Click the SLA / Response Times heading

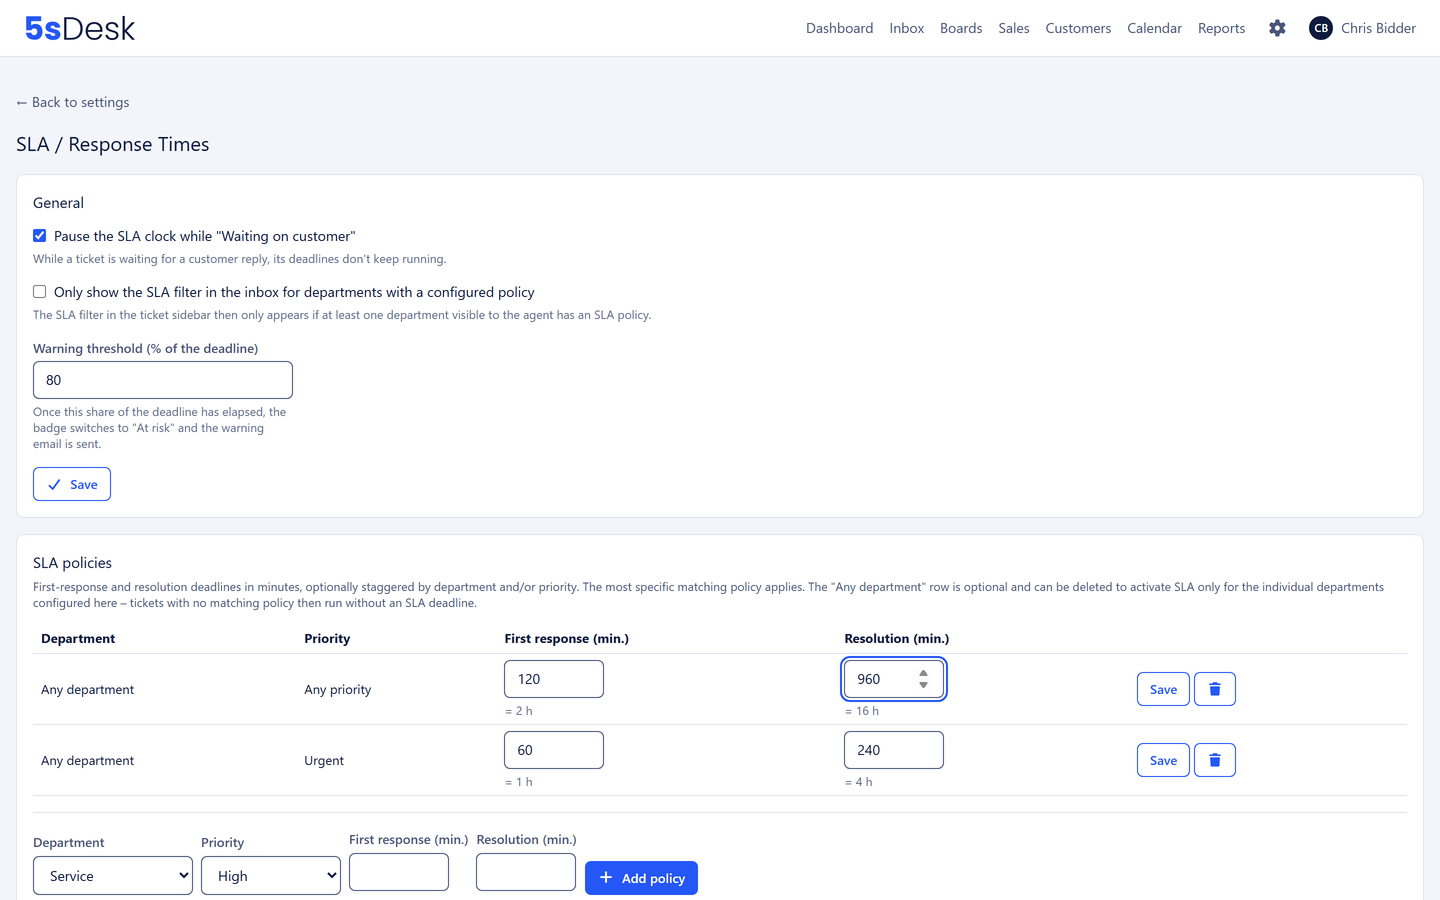[113, 144]
